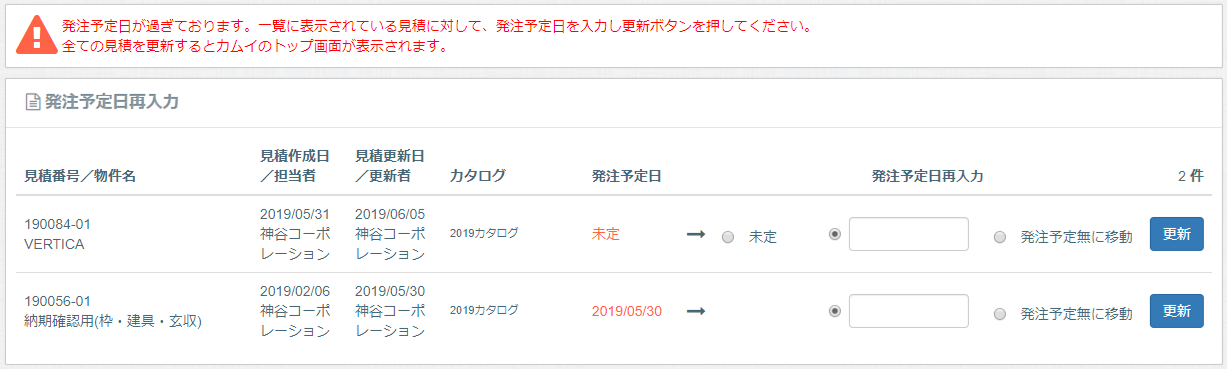
Task: Click estimate number 190084-01
Action: click(58, 224)
